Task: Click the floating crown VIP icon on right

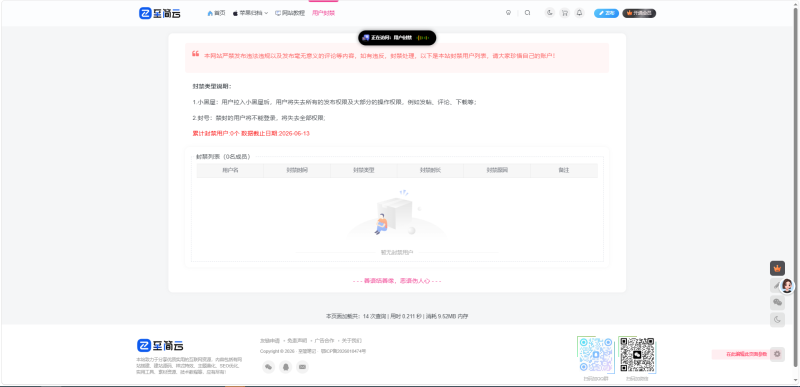Action: (x=777, y=268)
